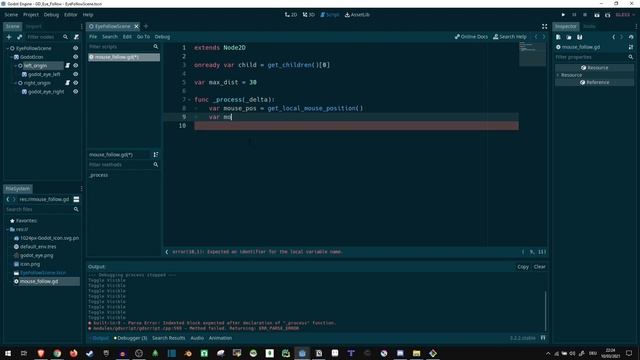This screenshot has height=360, width=640.
Task: Open the Debugger (3) bottom panel
Action: (x=130, y=338)
